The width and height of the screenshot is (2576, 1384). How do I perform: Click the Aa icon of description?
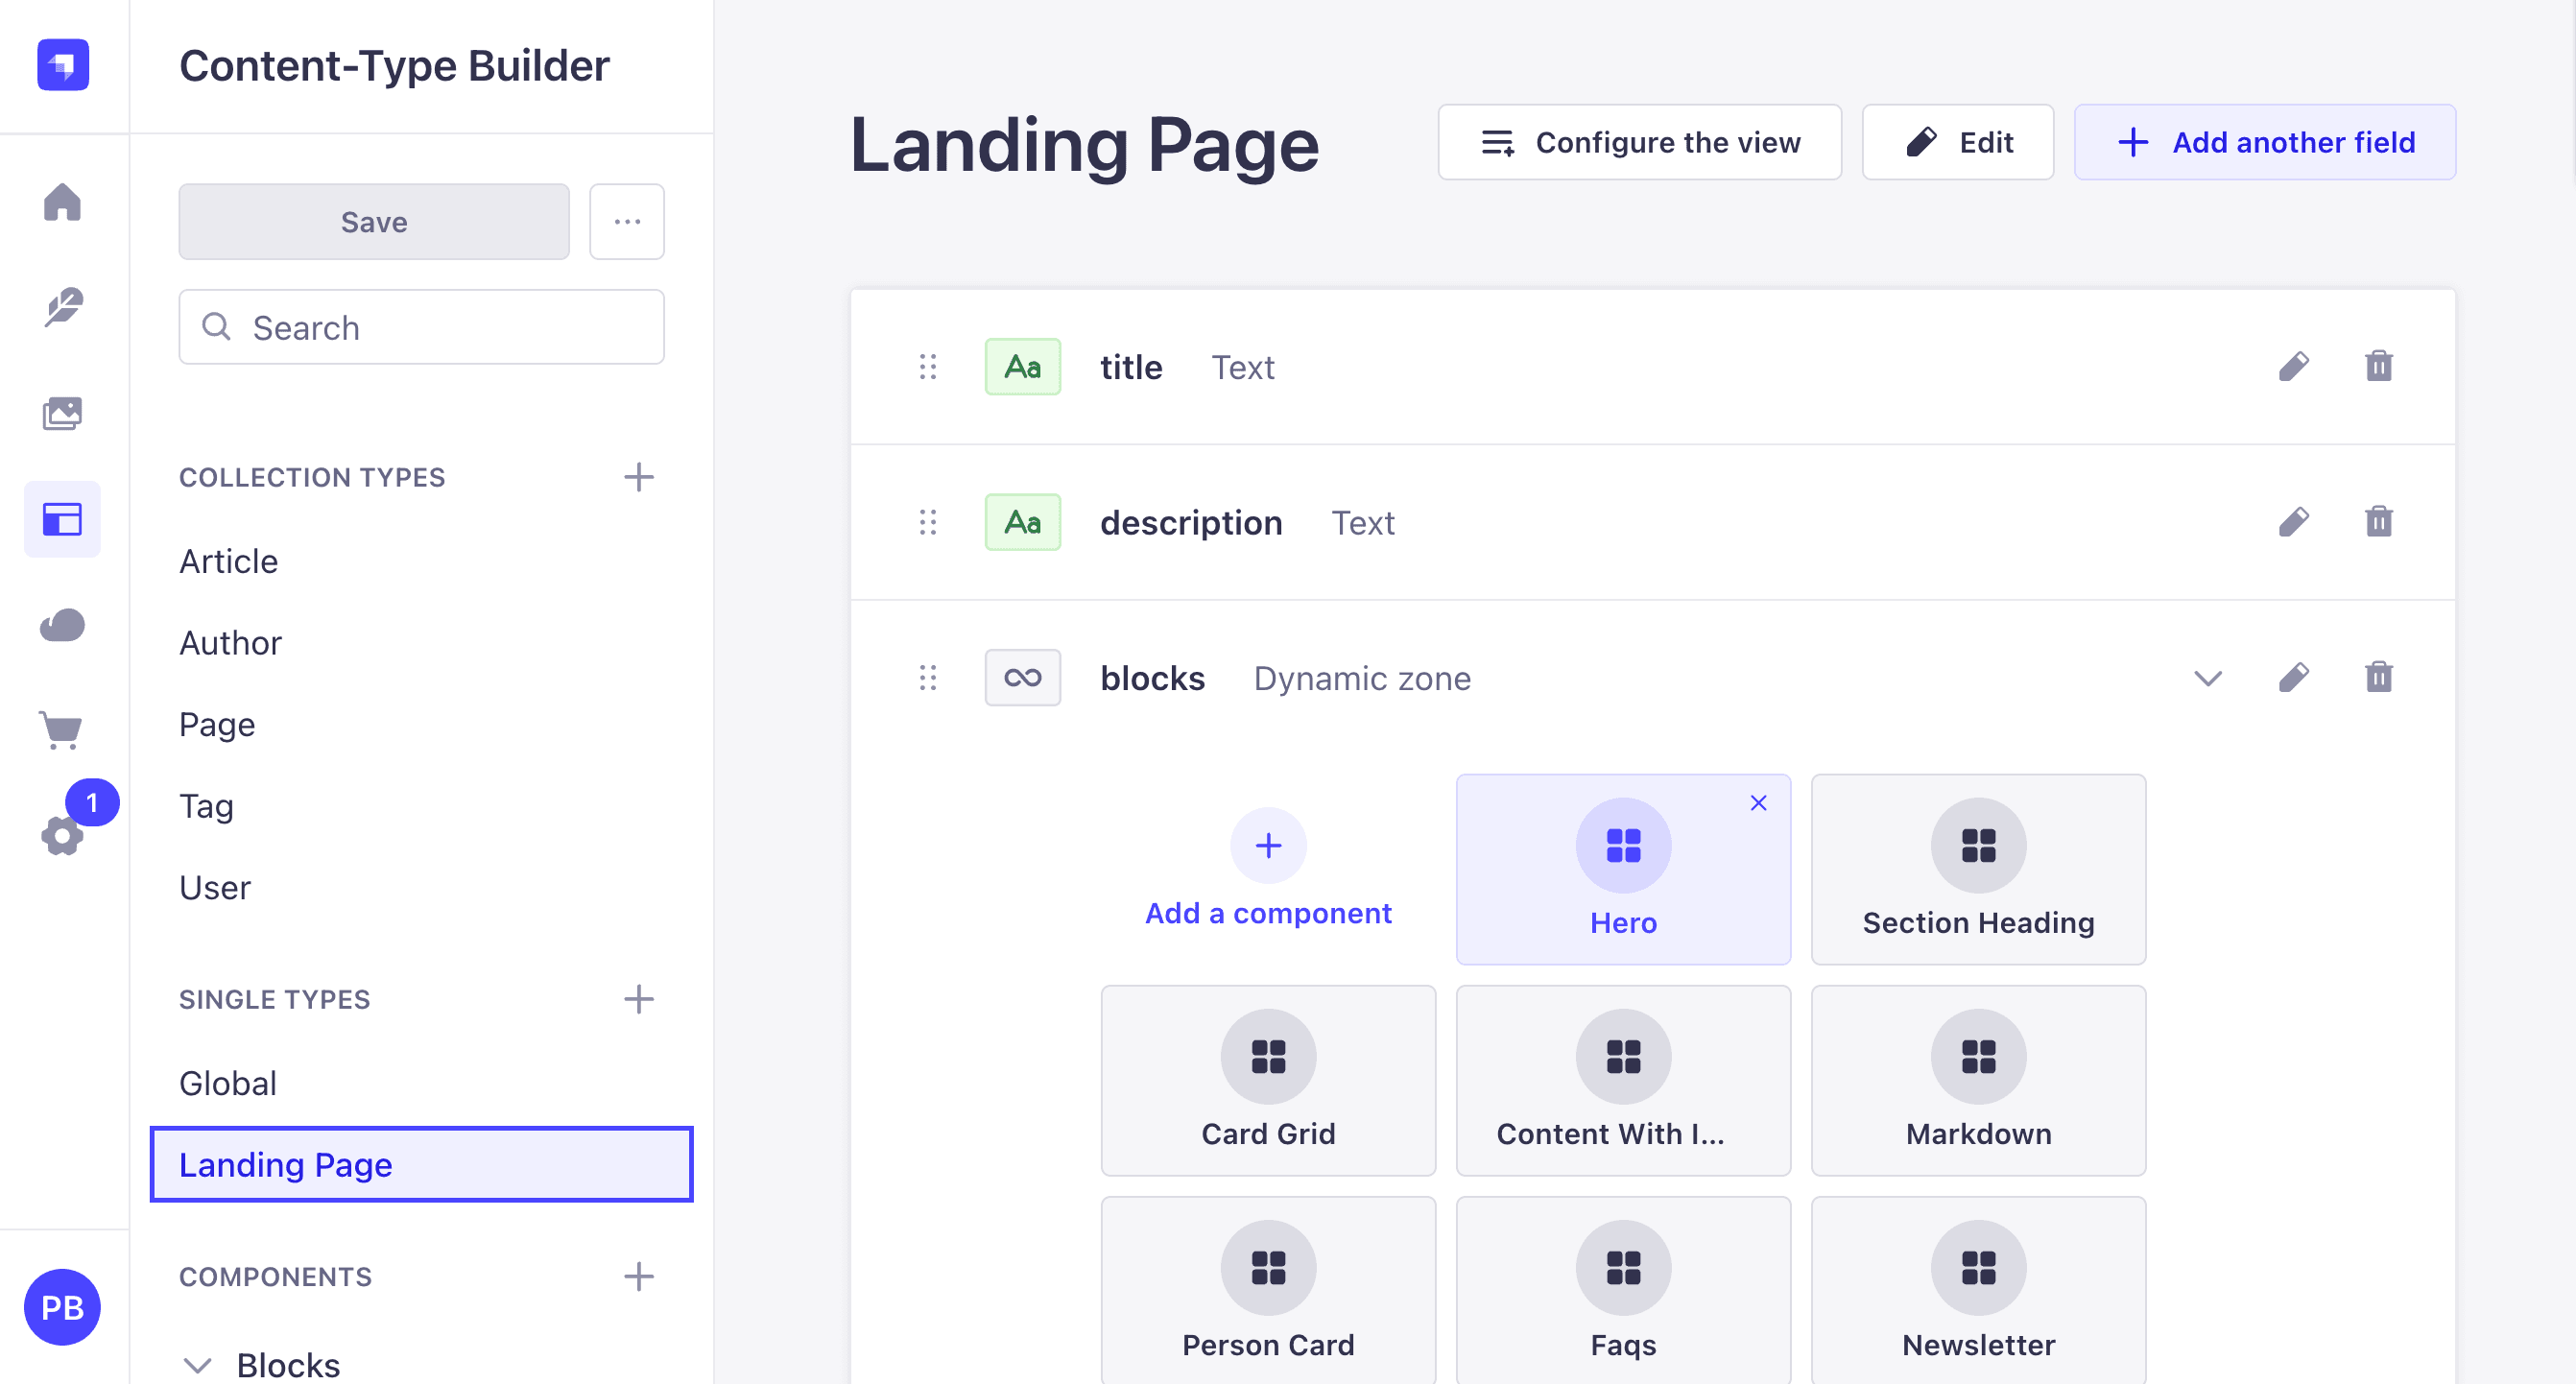(x=1022, y=522)
